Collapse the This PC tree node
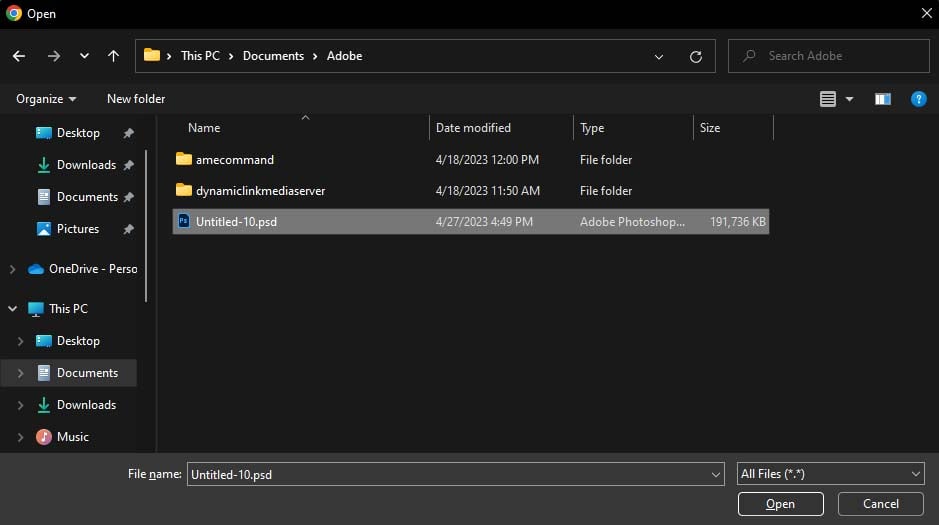 click(12, 309)
